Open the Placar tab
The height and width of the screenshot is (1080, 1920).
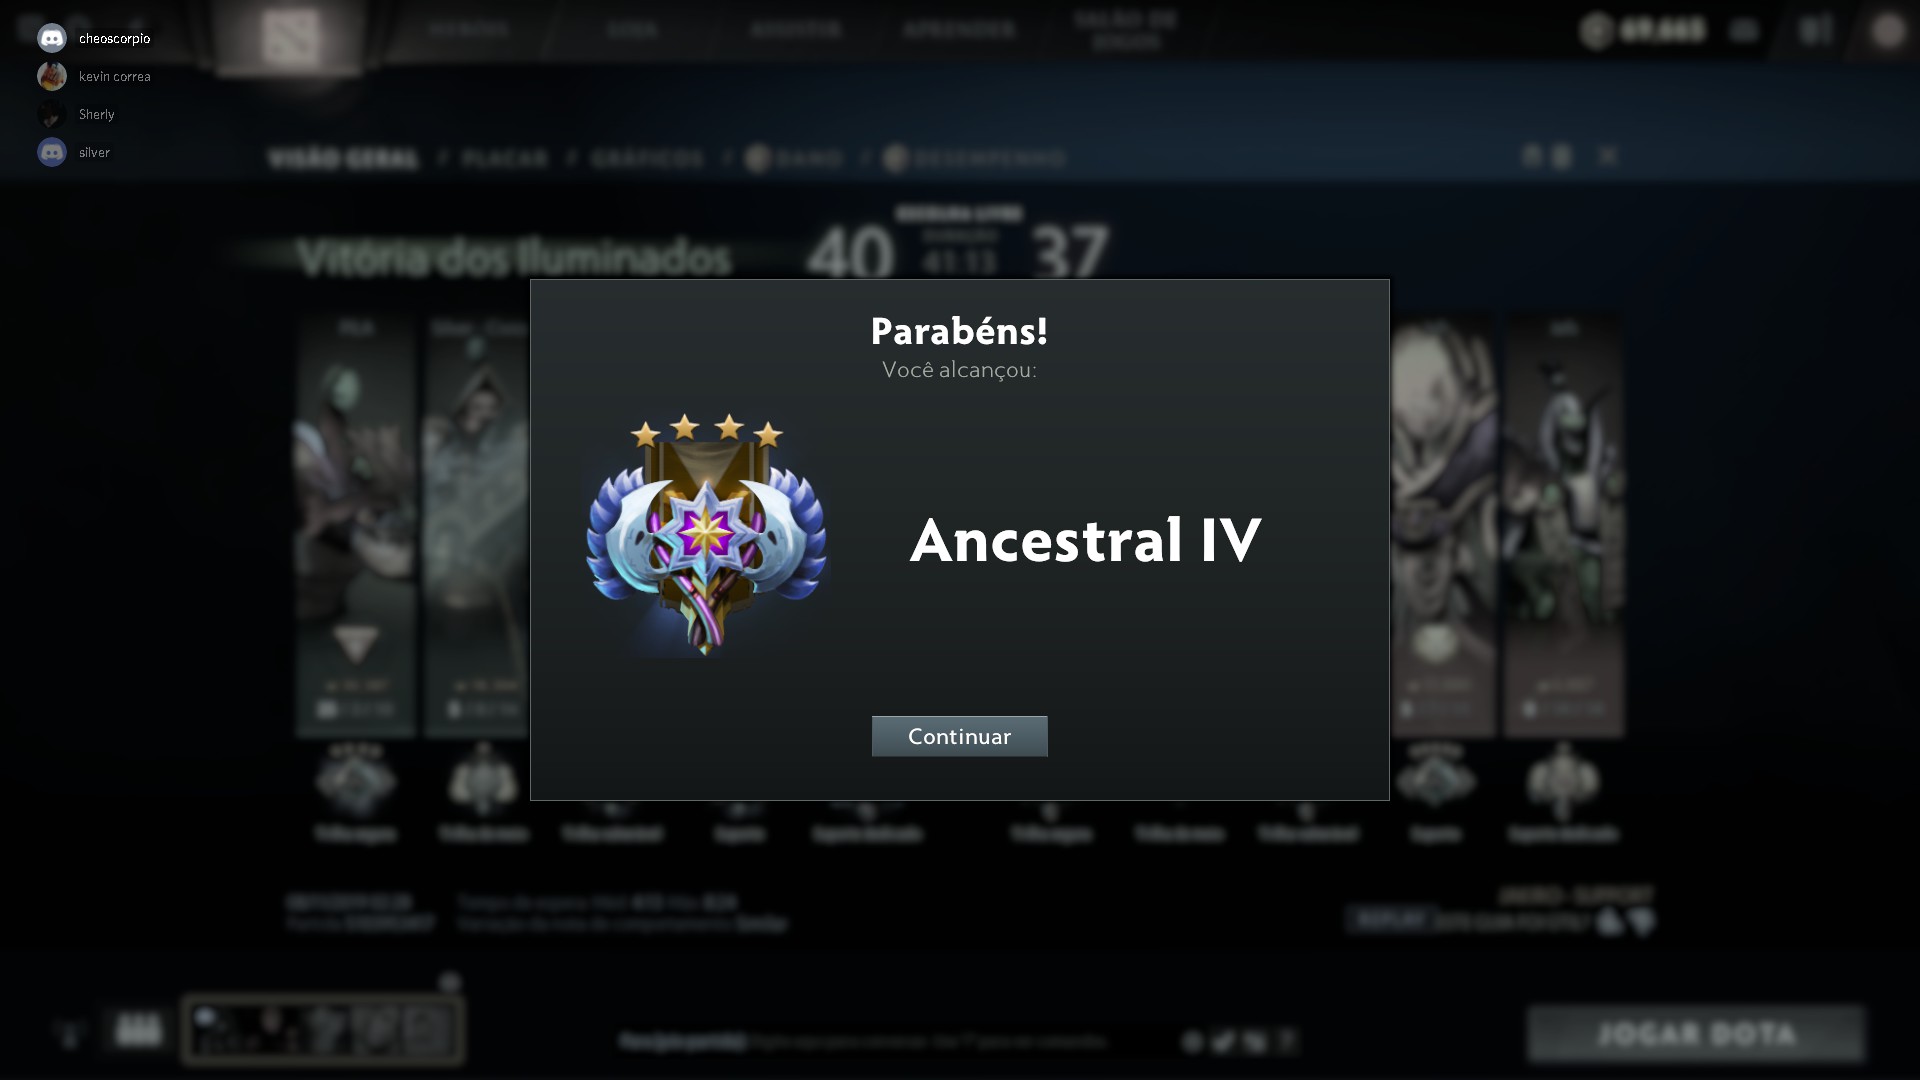click(x=505, y=159)
